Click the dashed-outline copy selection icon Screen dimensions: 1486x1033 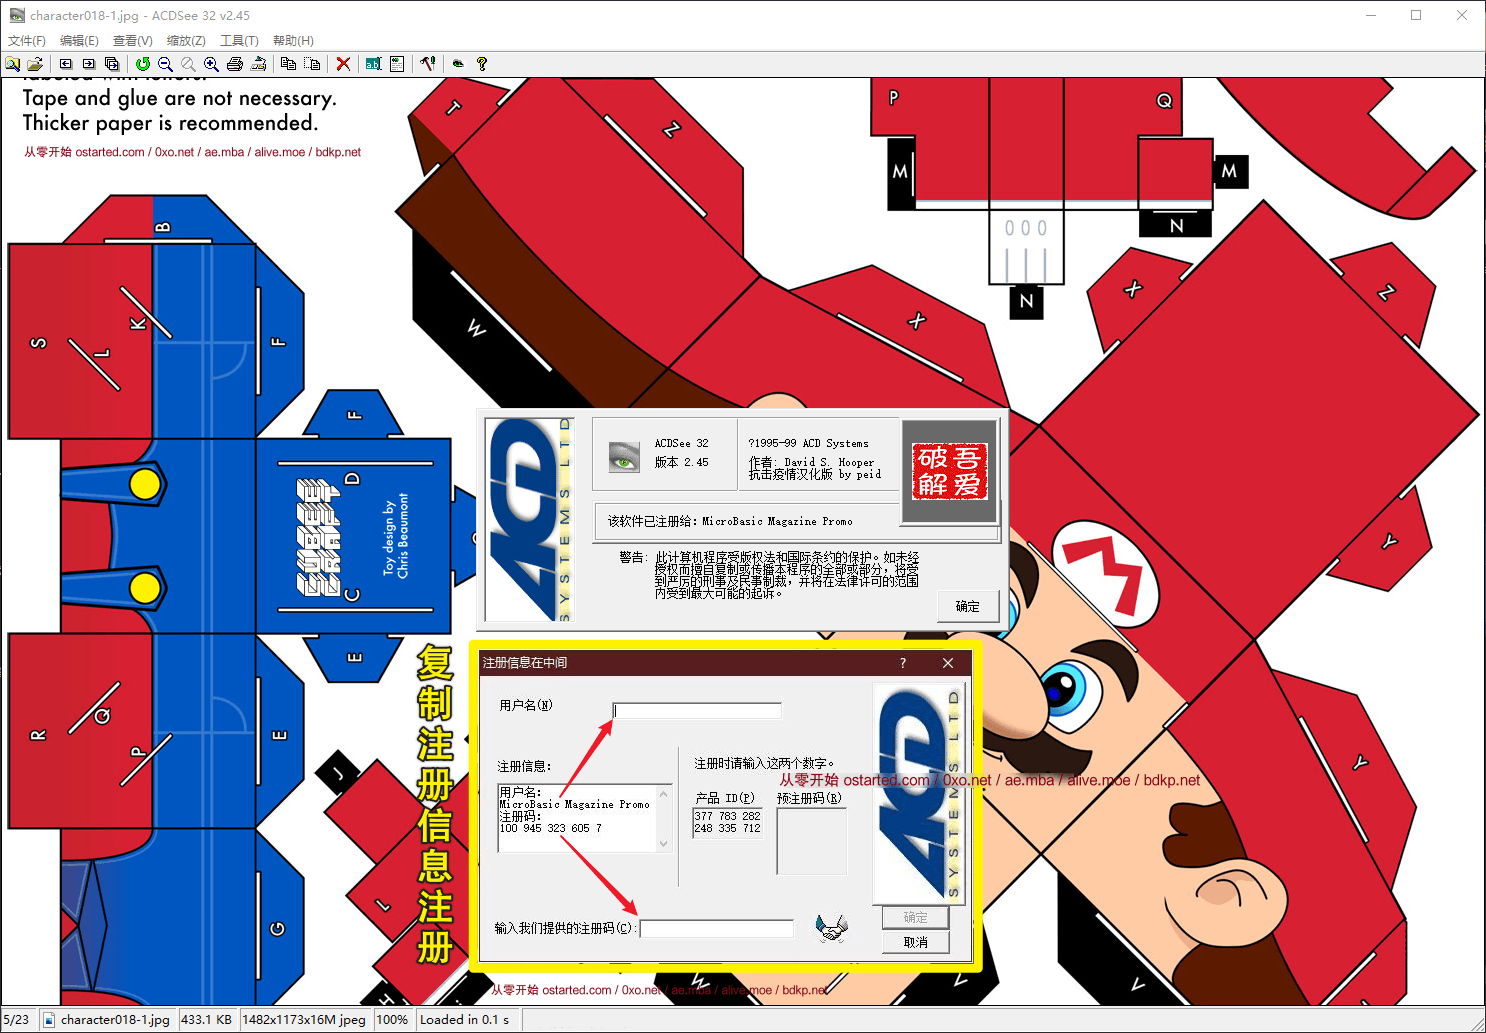pos(312,64)
